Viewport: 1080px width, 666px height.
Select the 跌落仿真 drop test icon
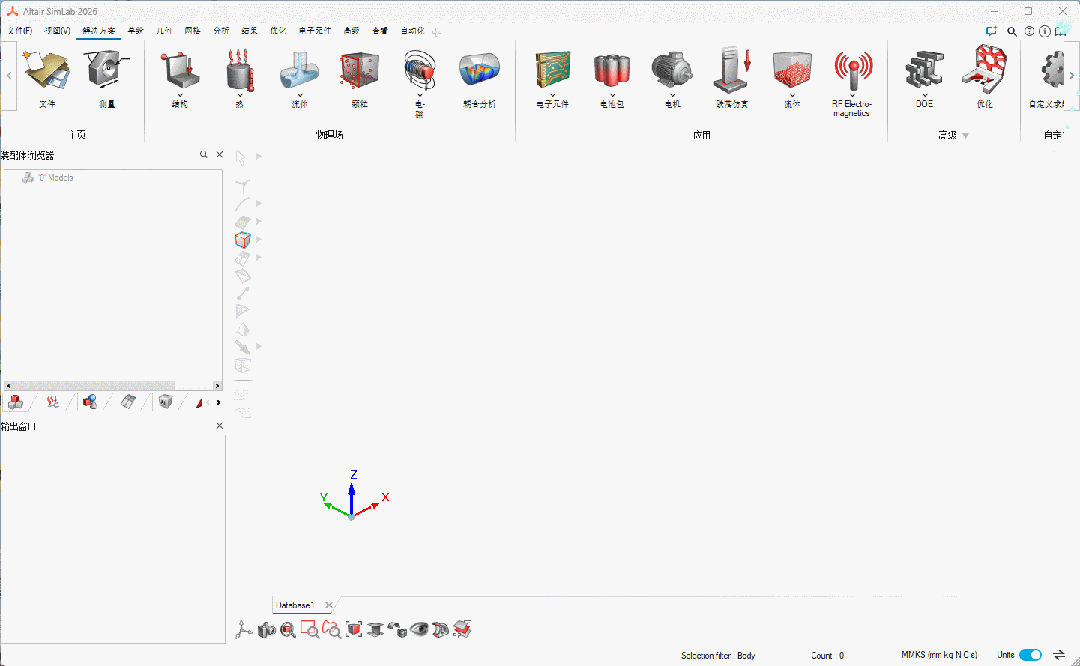click(732, 70)
